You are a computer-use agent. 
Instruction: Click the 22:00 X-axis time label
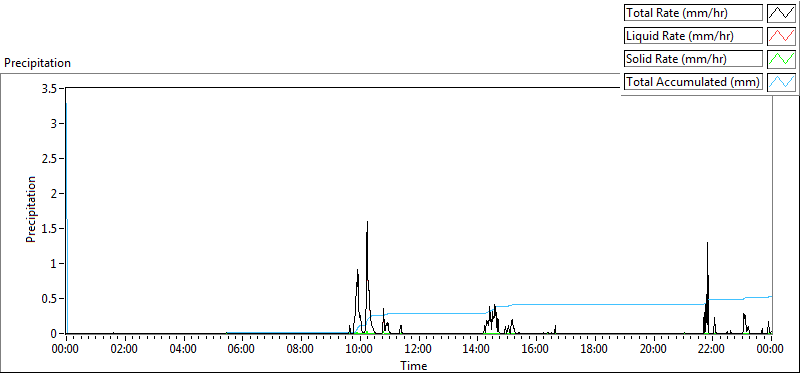pyautogui.click(x=712, y=350)
